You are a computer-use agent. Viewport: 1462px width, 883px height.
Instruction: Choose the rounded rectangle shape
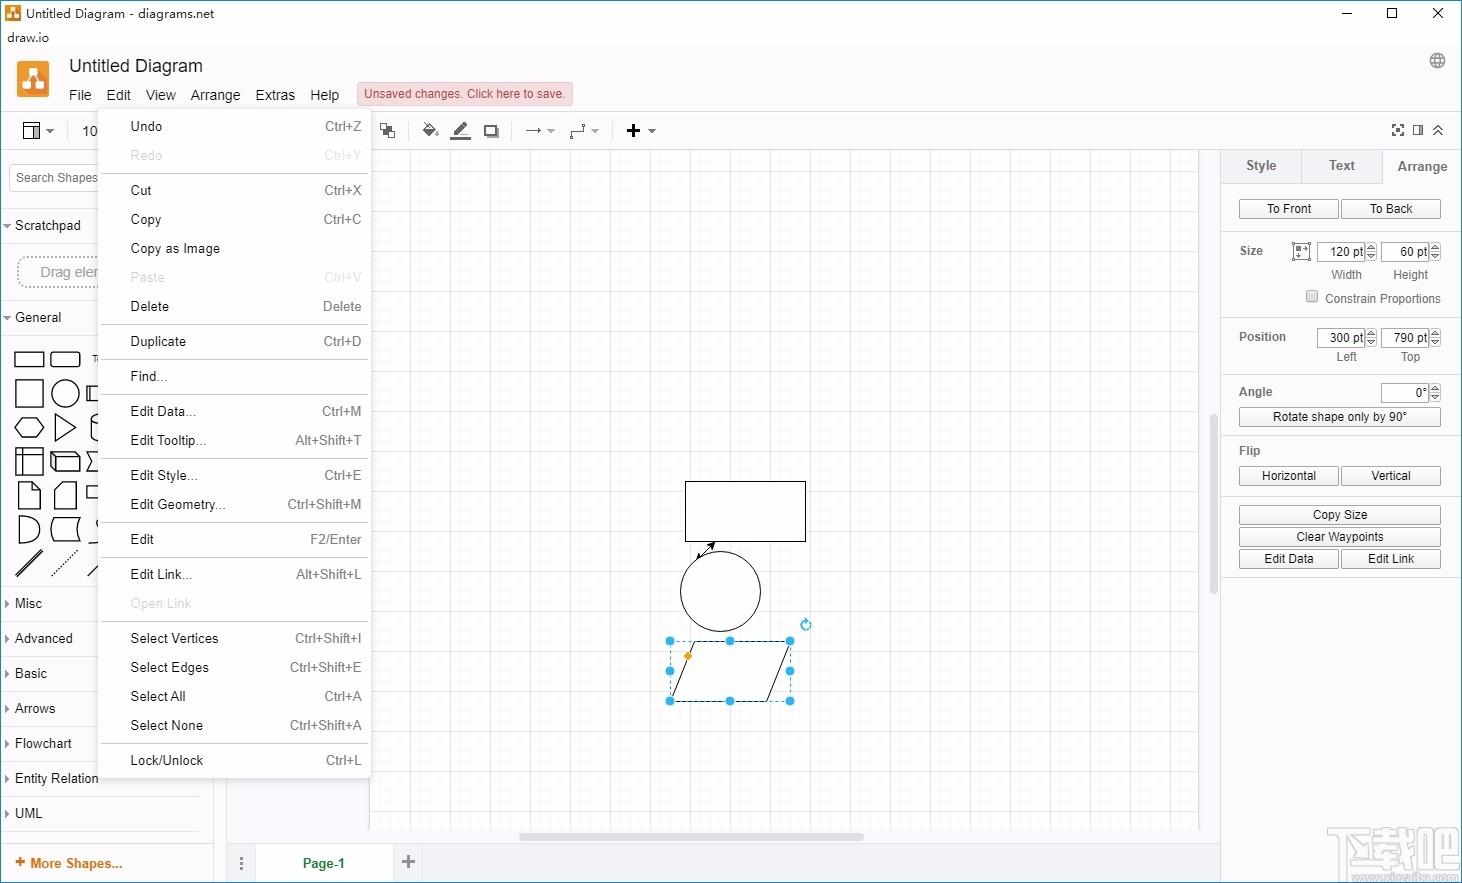[x=65, y=359]
